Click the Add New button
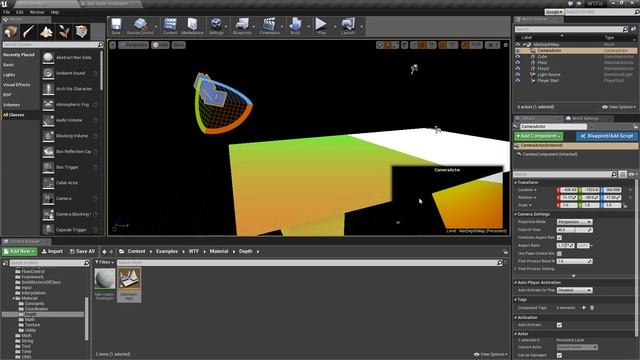Viewport: 640px width, 360px height. tap(19, 251)
